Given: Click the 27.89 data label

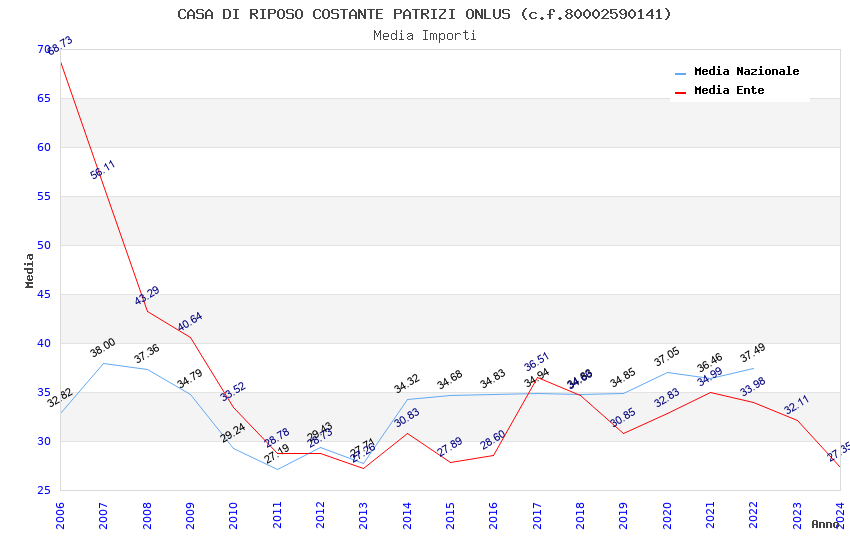Looking at the screenshot, I should [x=450, y=447].
